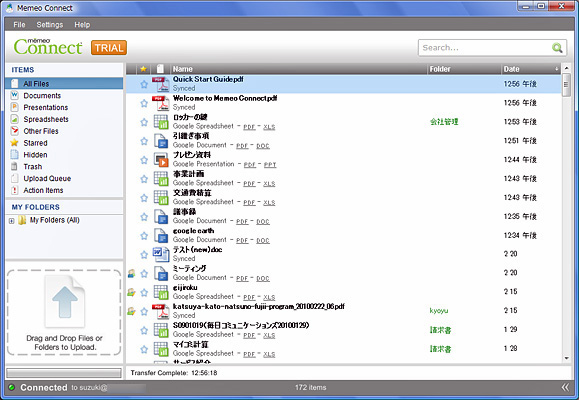Show Starred items via star icon
The height and width of the screenshot is (400, 579).
pos(14,143)
